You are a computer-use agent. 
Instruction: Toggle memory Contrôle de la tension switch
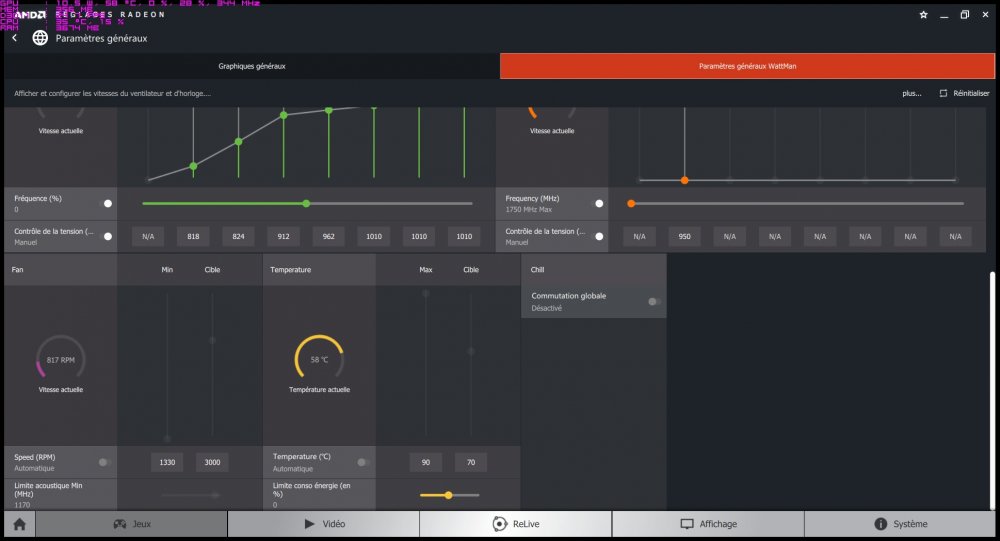pos(596,236)
